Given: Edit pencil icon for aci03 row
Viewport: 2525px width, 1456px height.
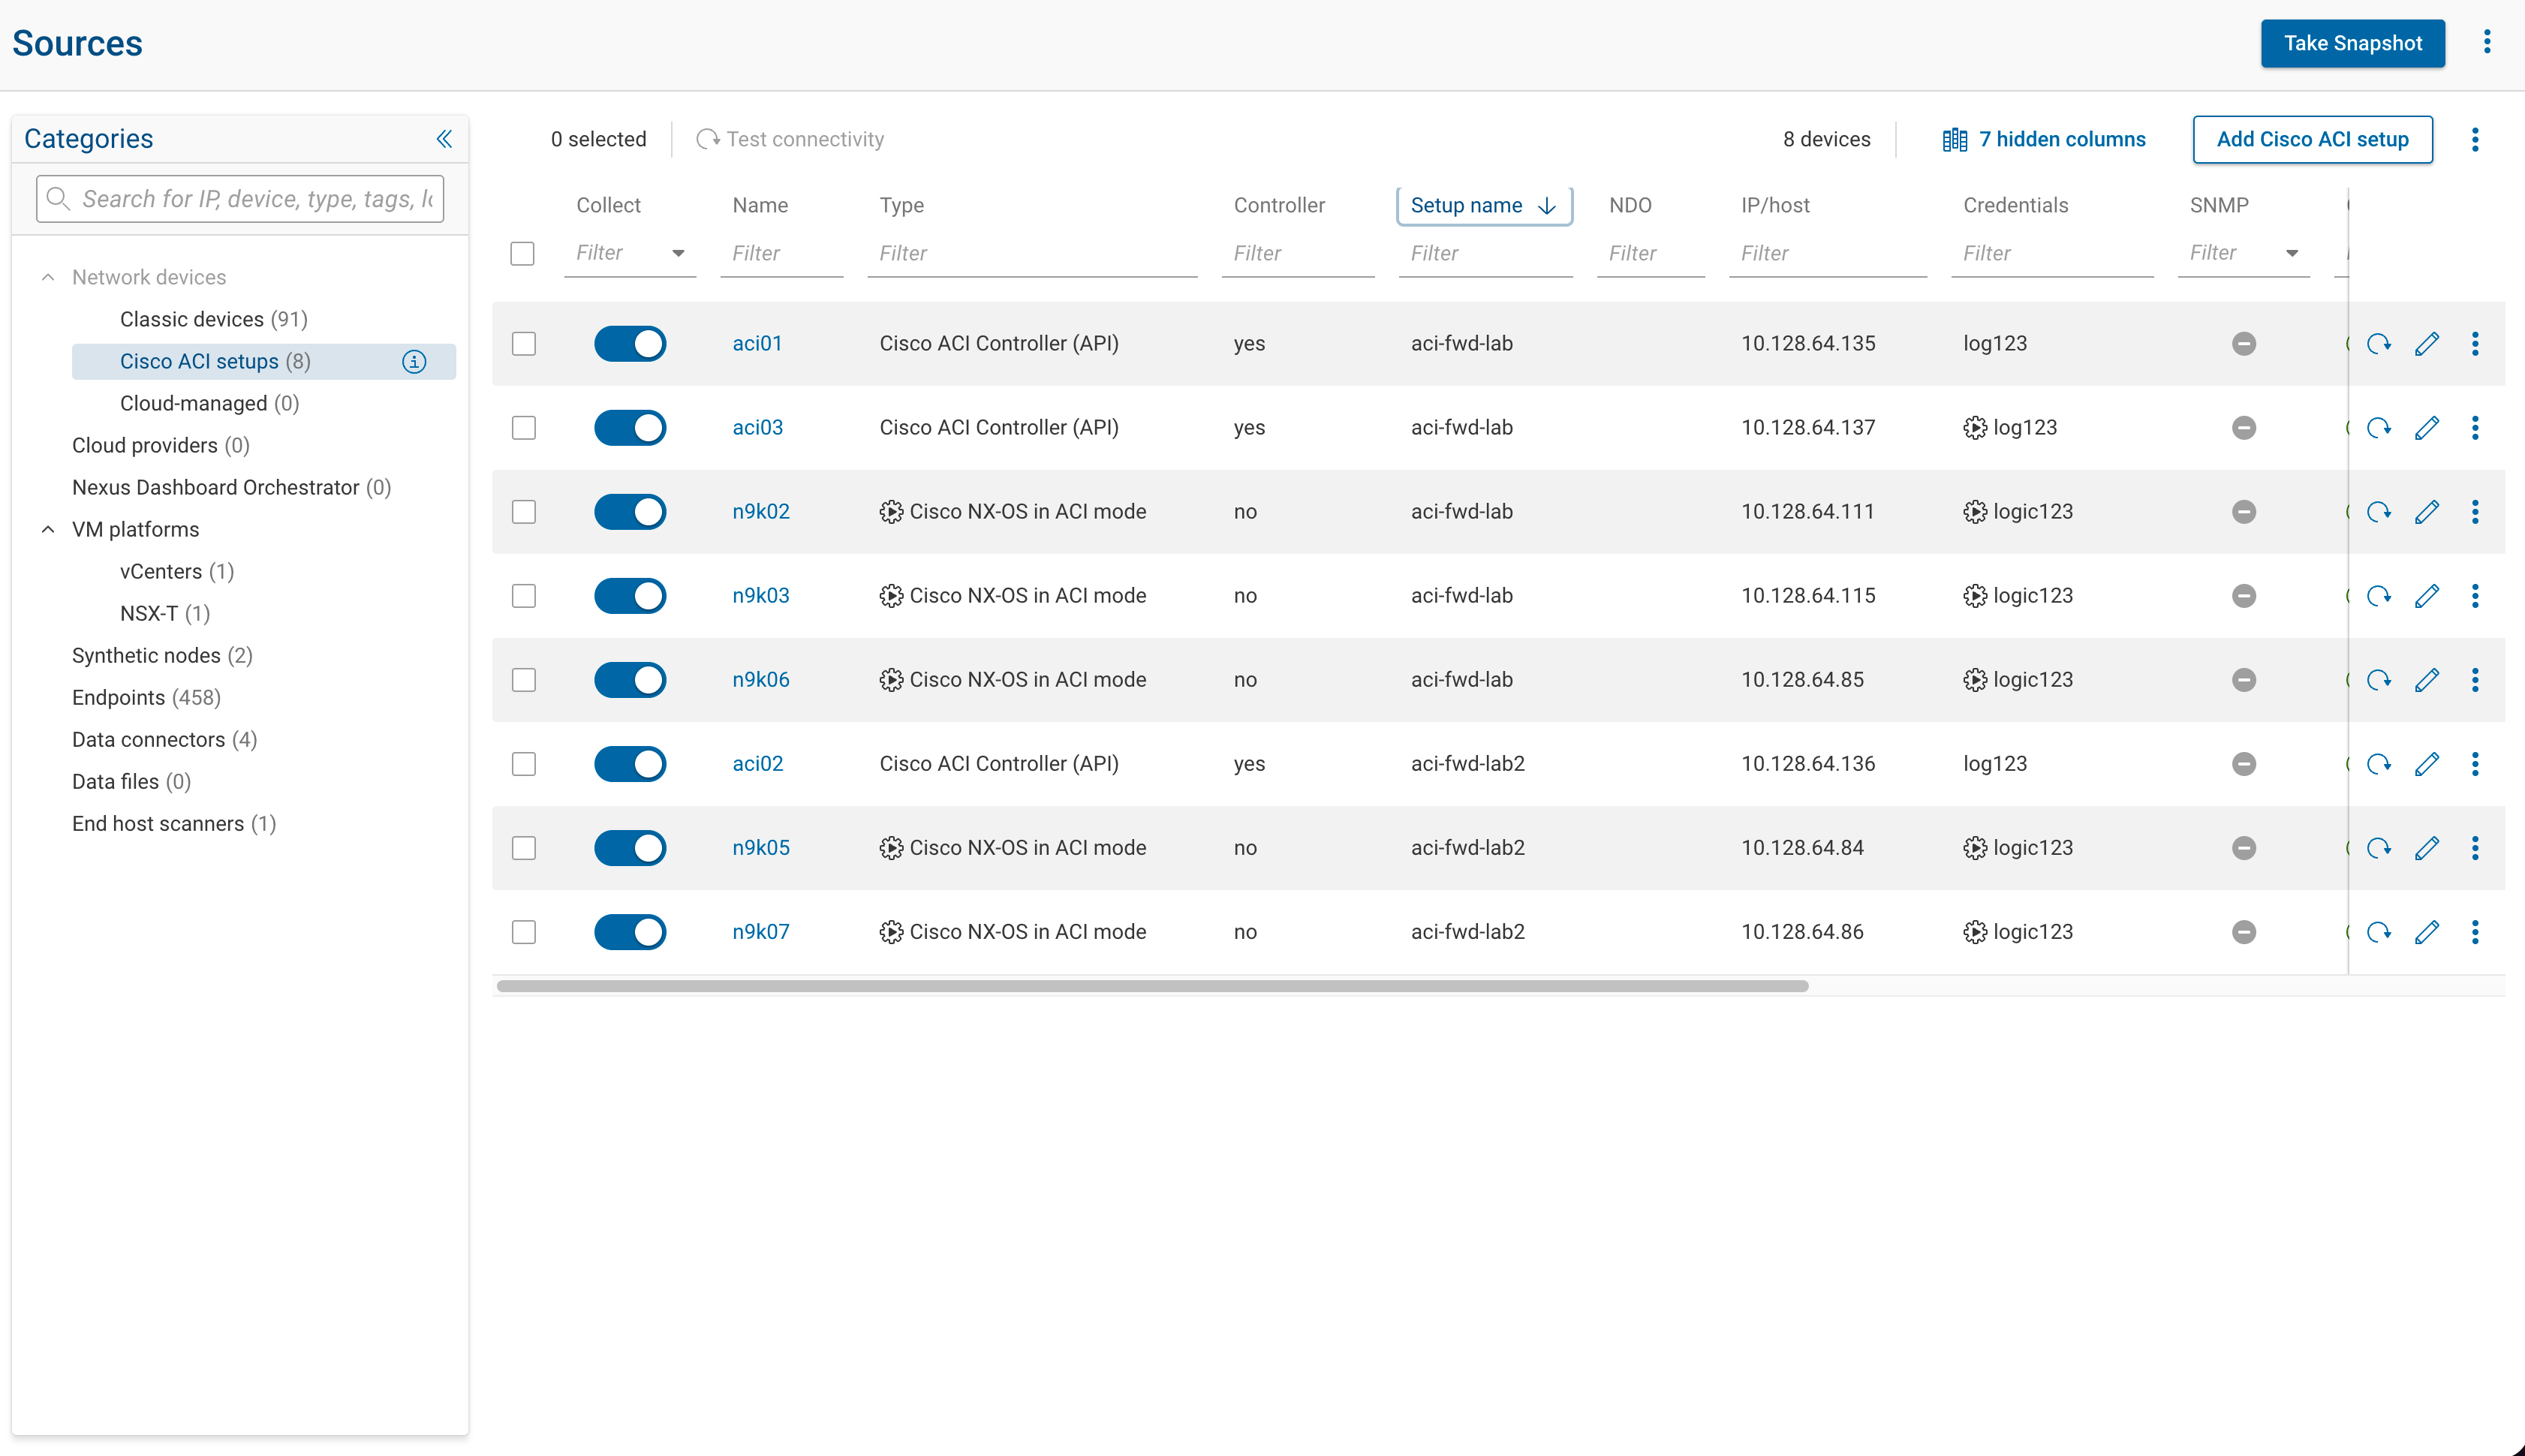Looking at the screenshot, I should pyautogui.click(x=2427, y=428).
